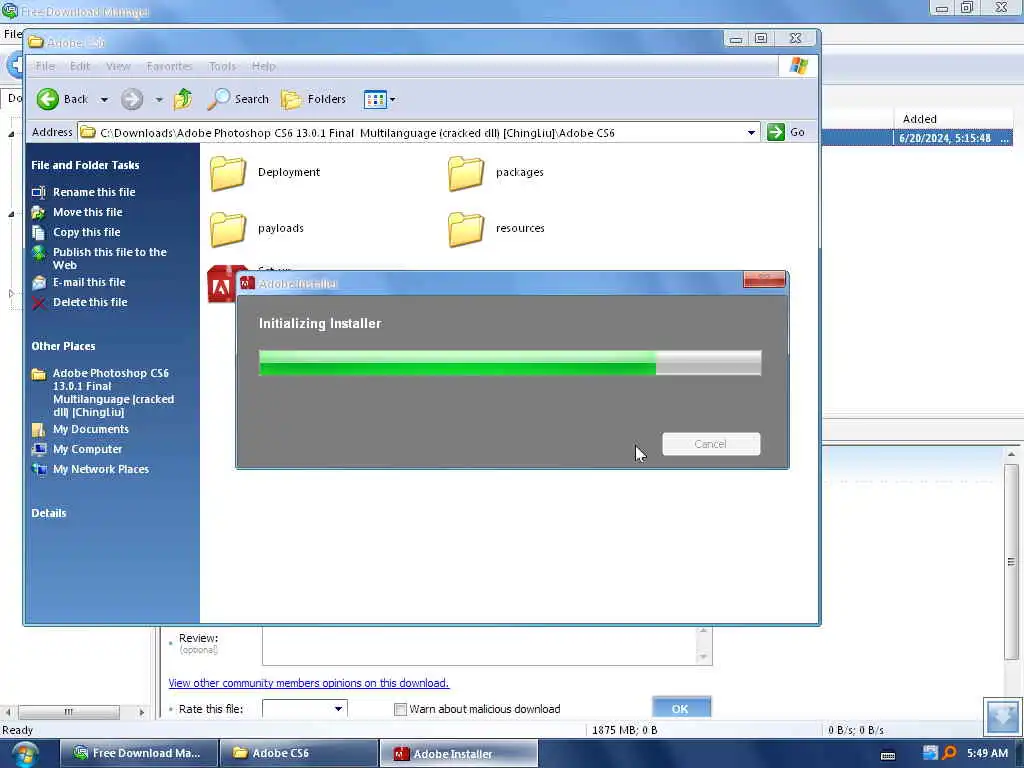Open the Help menu in Explorer
This screenshot has width=1024, height=768.
click(264, 67)
